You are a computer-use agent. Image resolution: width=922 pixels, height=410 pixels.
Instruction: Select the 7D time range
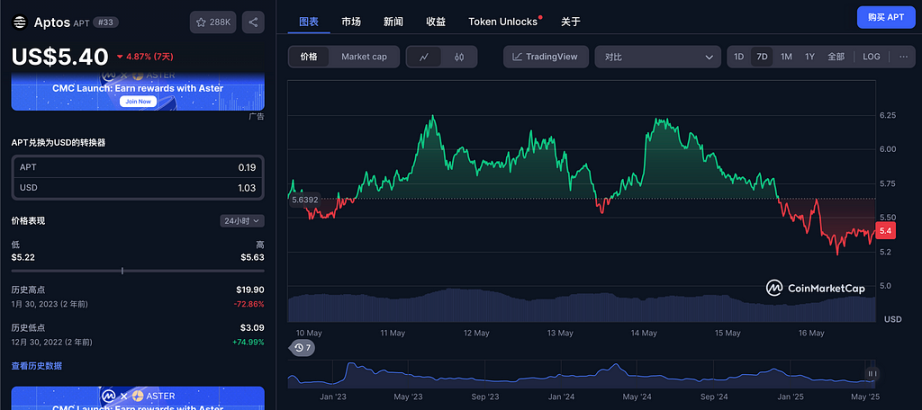click(x=762, y=57)
